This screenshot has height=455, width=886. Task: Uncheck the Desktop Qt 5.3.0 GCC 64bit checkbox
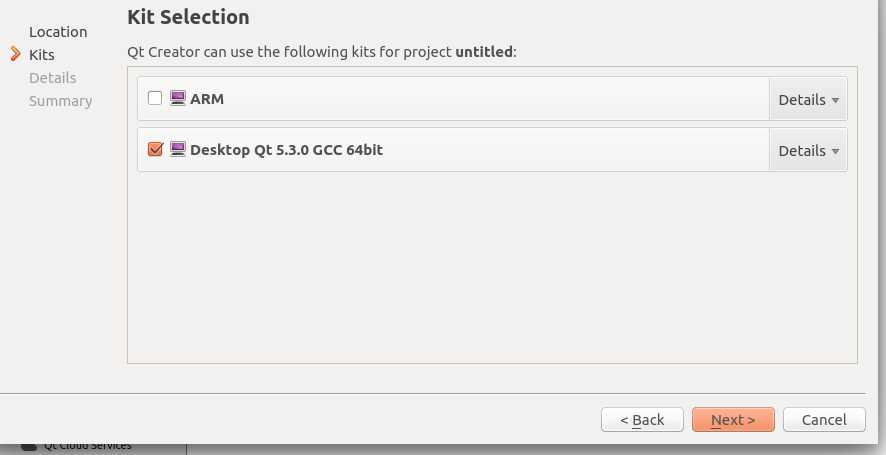(x=155, y=149)
